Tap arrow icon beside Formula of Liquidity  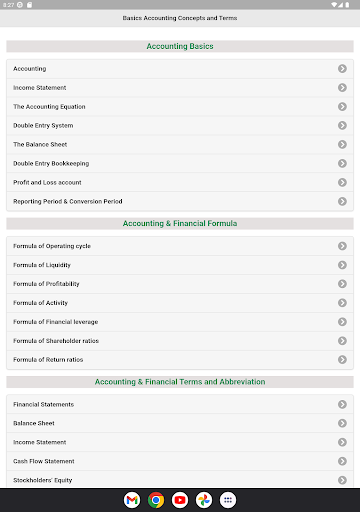click(x=342, y=265)
